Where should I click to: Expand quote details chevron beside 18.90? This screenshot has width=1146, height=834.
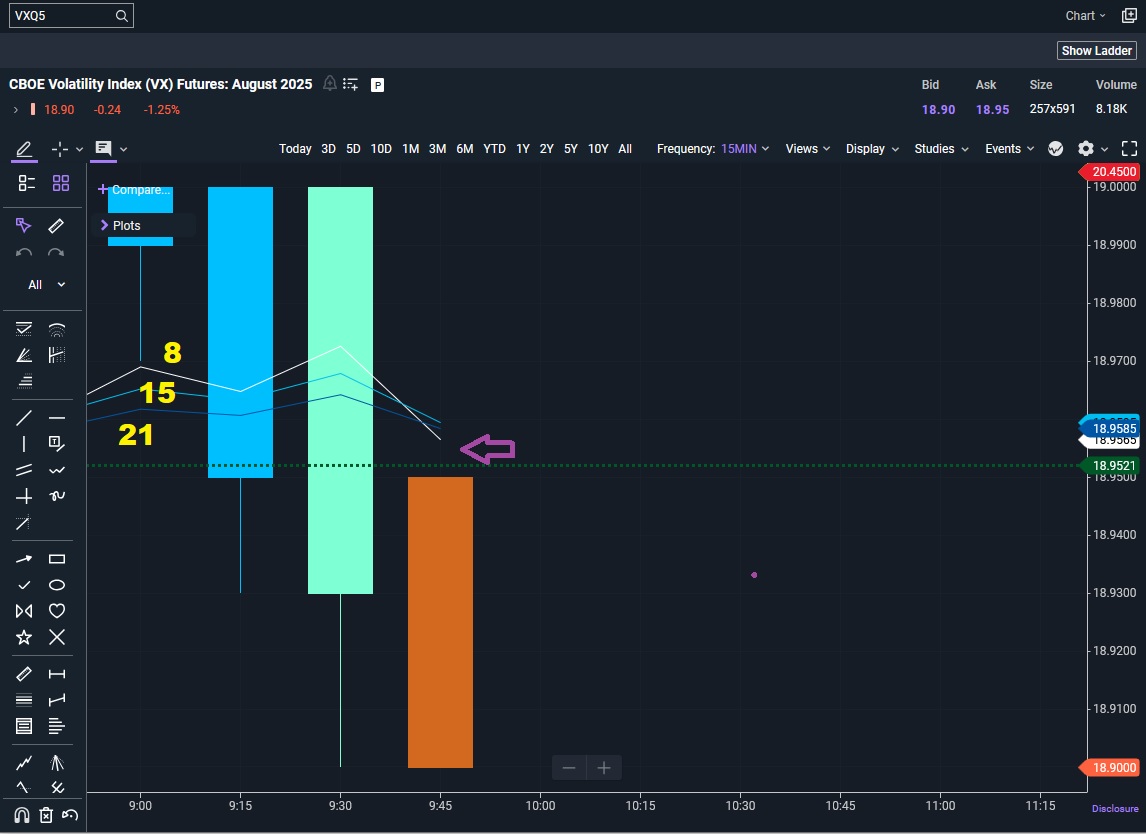point(15,110)
